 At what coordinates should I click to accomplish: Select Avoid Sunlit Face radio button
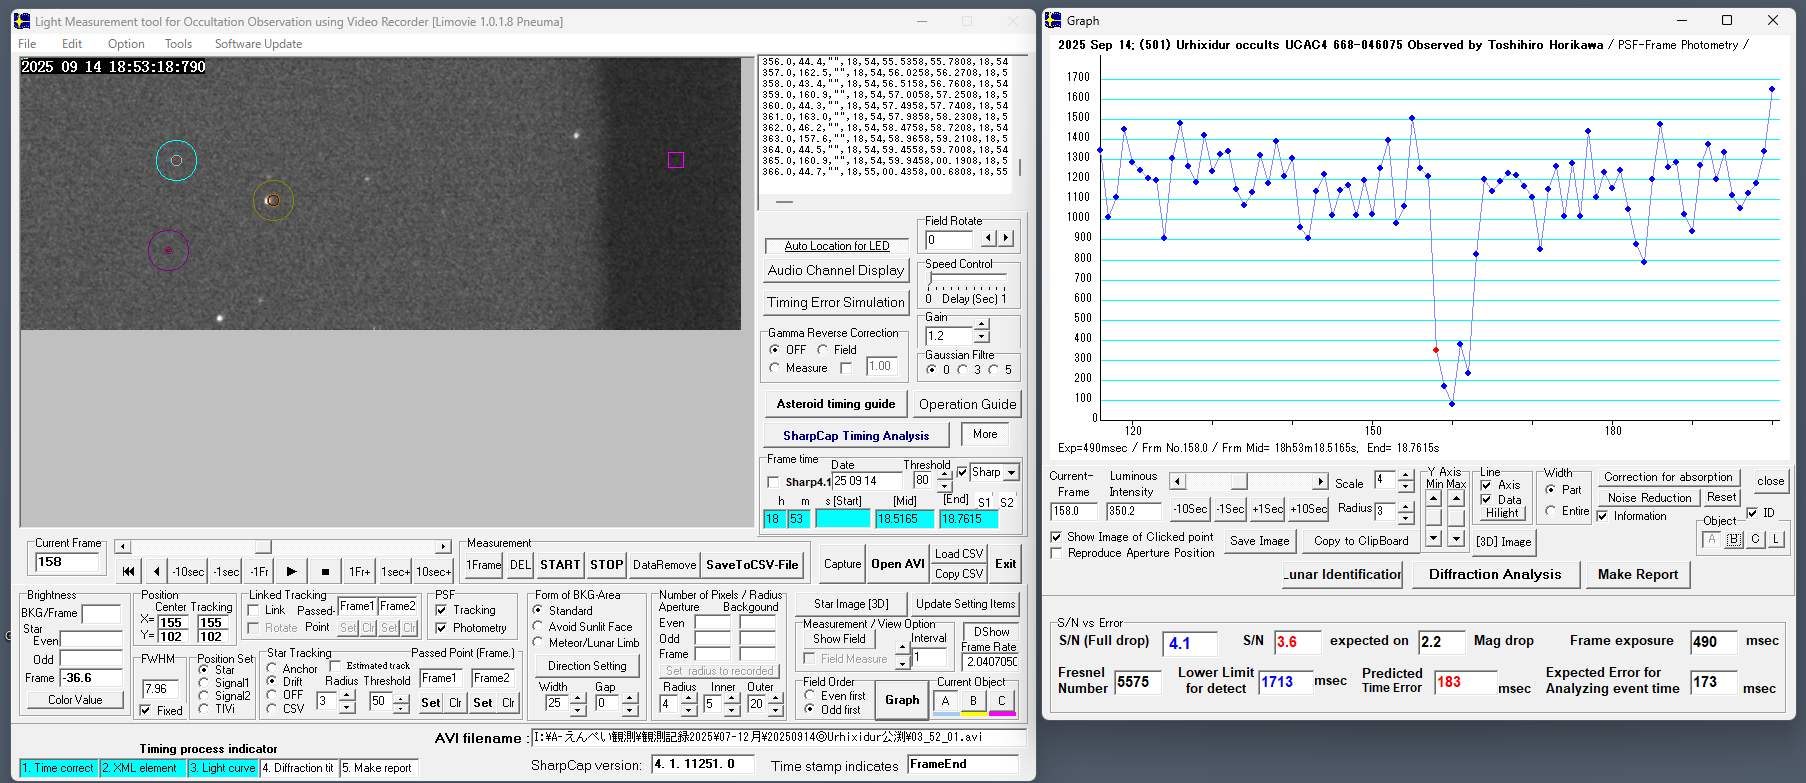538,627
